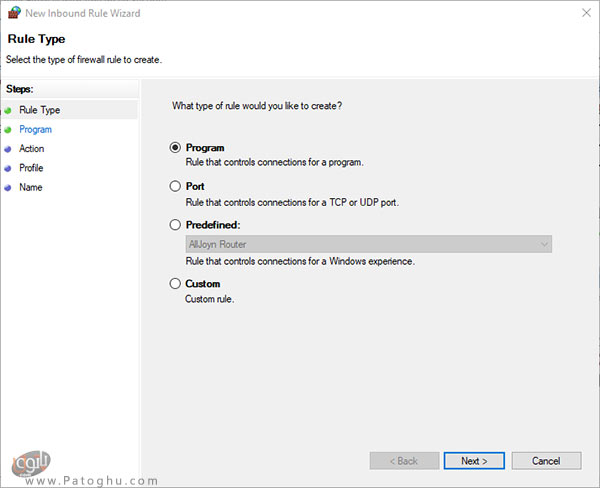Select the Program radio button
Viewport: 600px width, 488px height.
(x=175, y=147)
